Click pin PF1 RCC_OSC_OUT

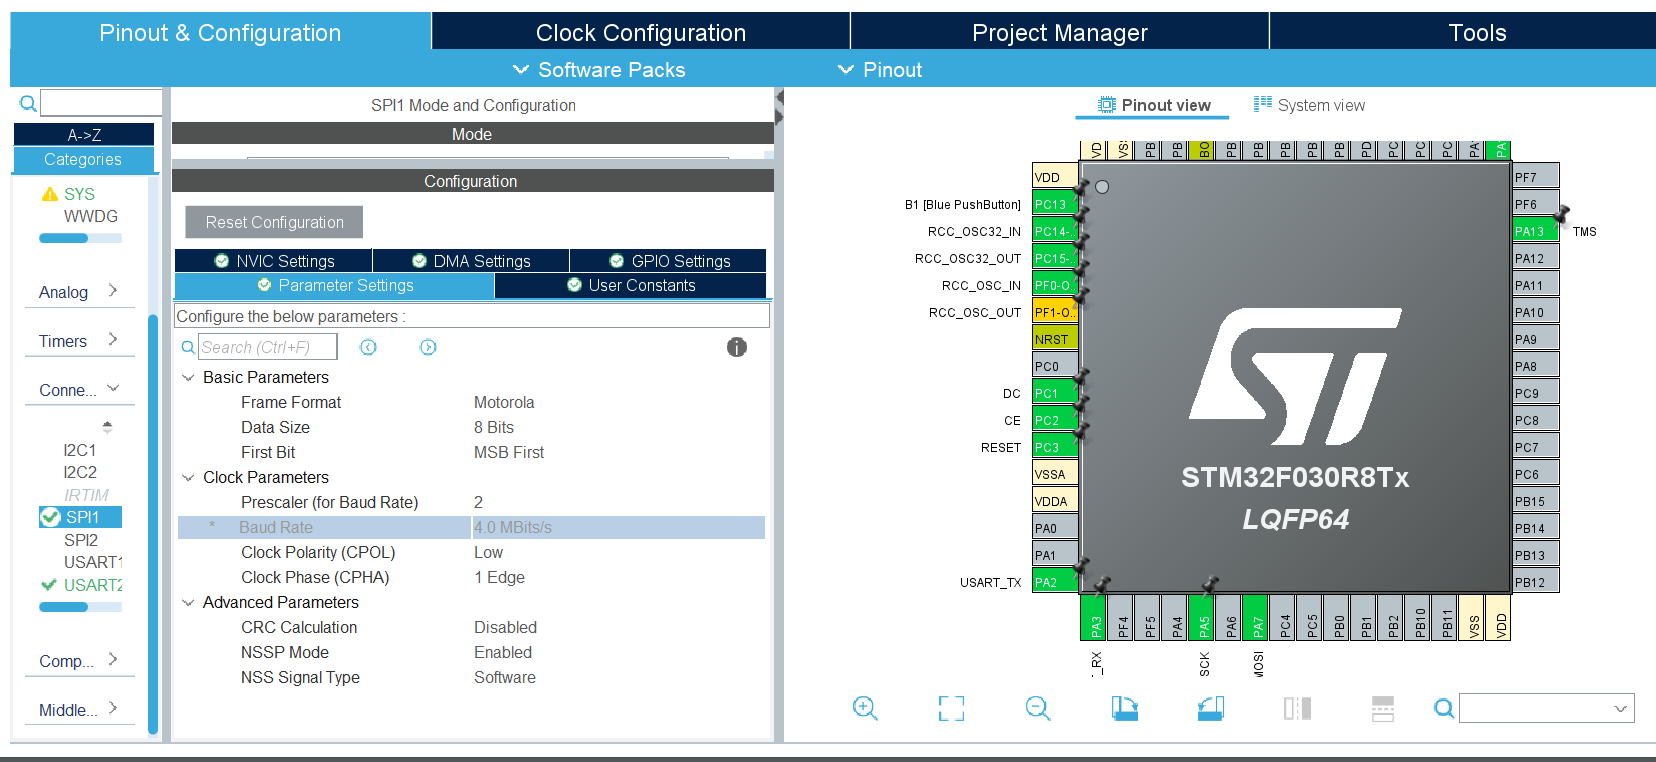pyautogui.click(x=1055, y=312)
